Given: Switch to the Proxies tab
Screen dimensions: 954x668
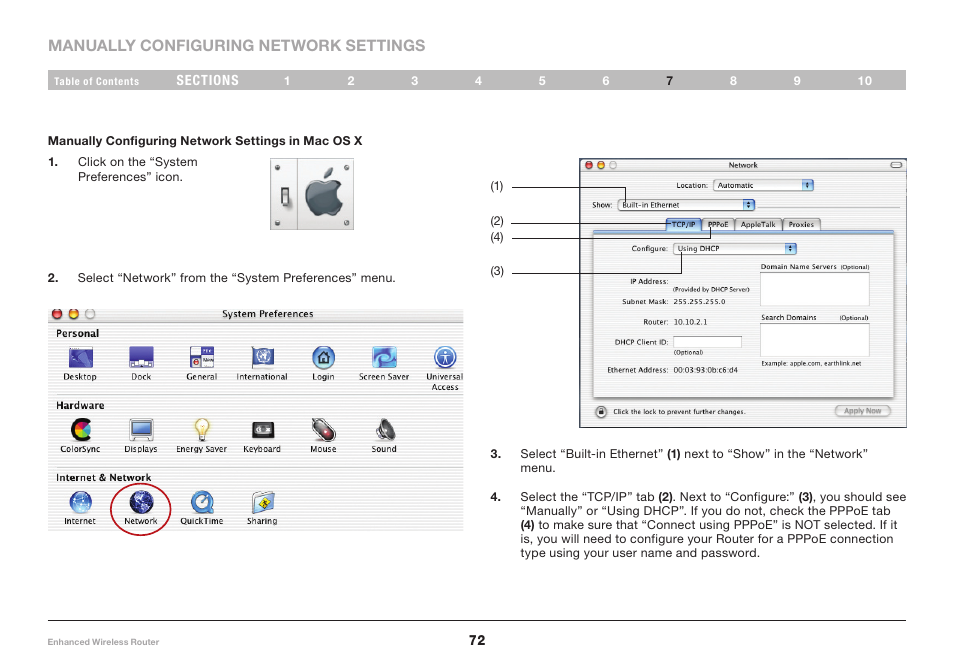Looking at the screenshot, I should 801,224.
